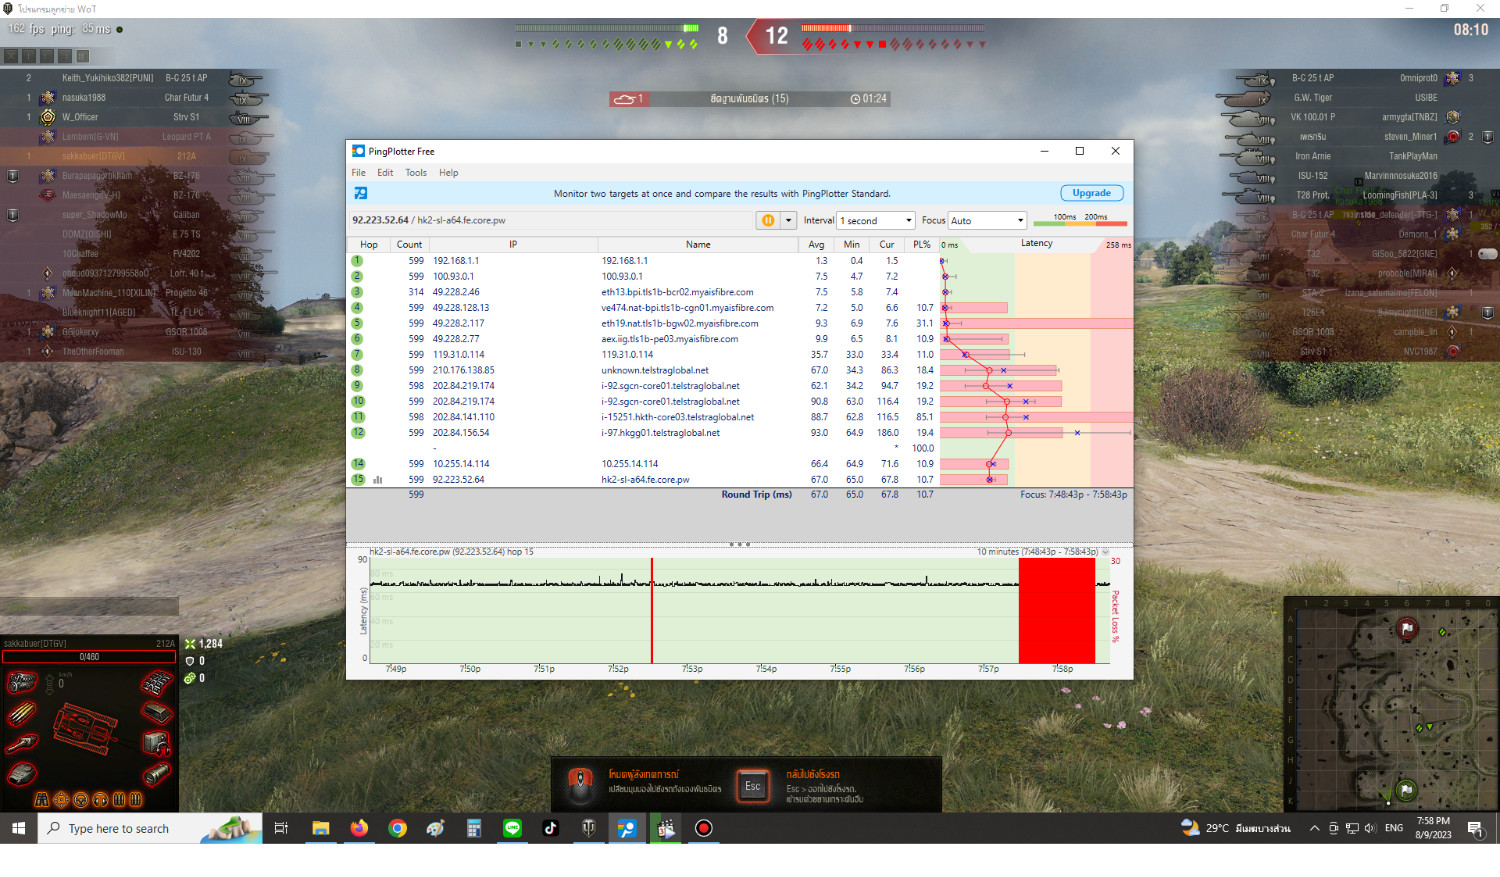Click the Min column header

[x=851, y=244]
